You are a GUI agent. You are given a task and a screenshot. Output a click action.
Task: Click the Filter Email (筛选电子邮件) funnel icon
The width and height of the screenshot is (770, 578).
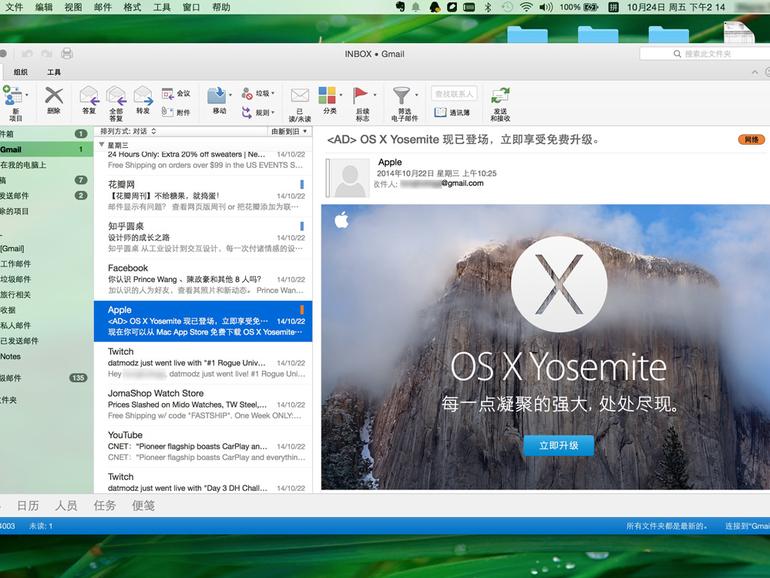tap(401, 95)
